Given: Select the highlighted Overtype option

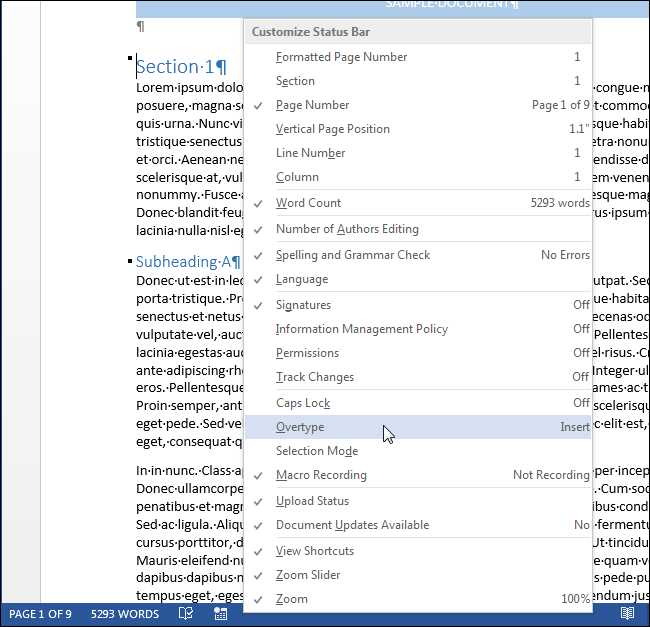Looking at the screenshot, I should [418, 427].
